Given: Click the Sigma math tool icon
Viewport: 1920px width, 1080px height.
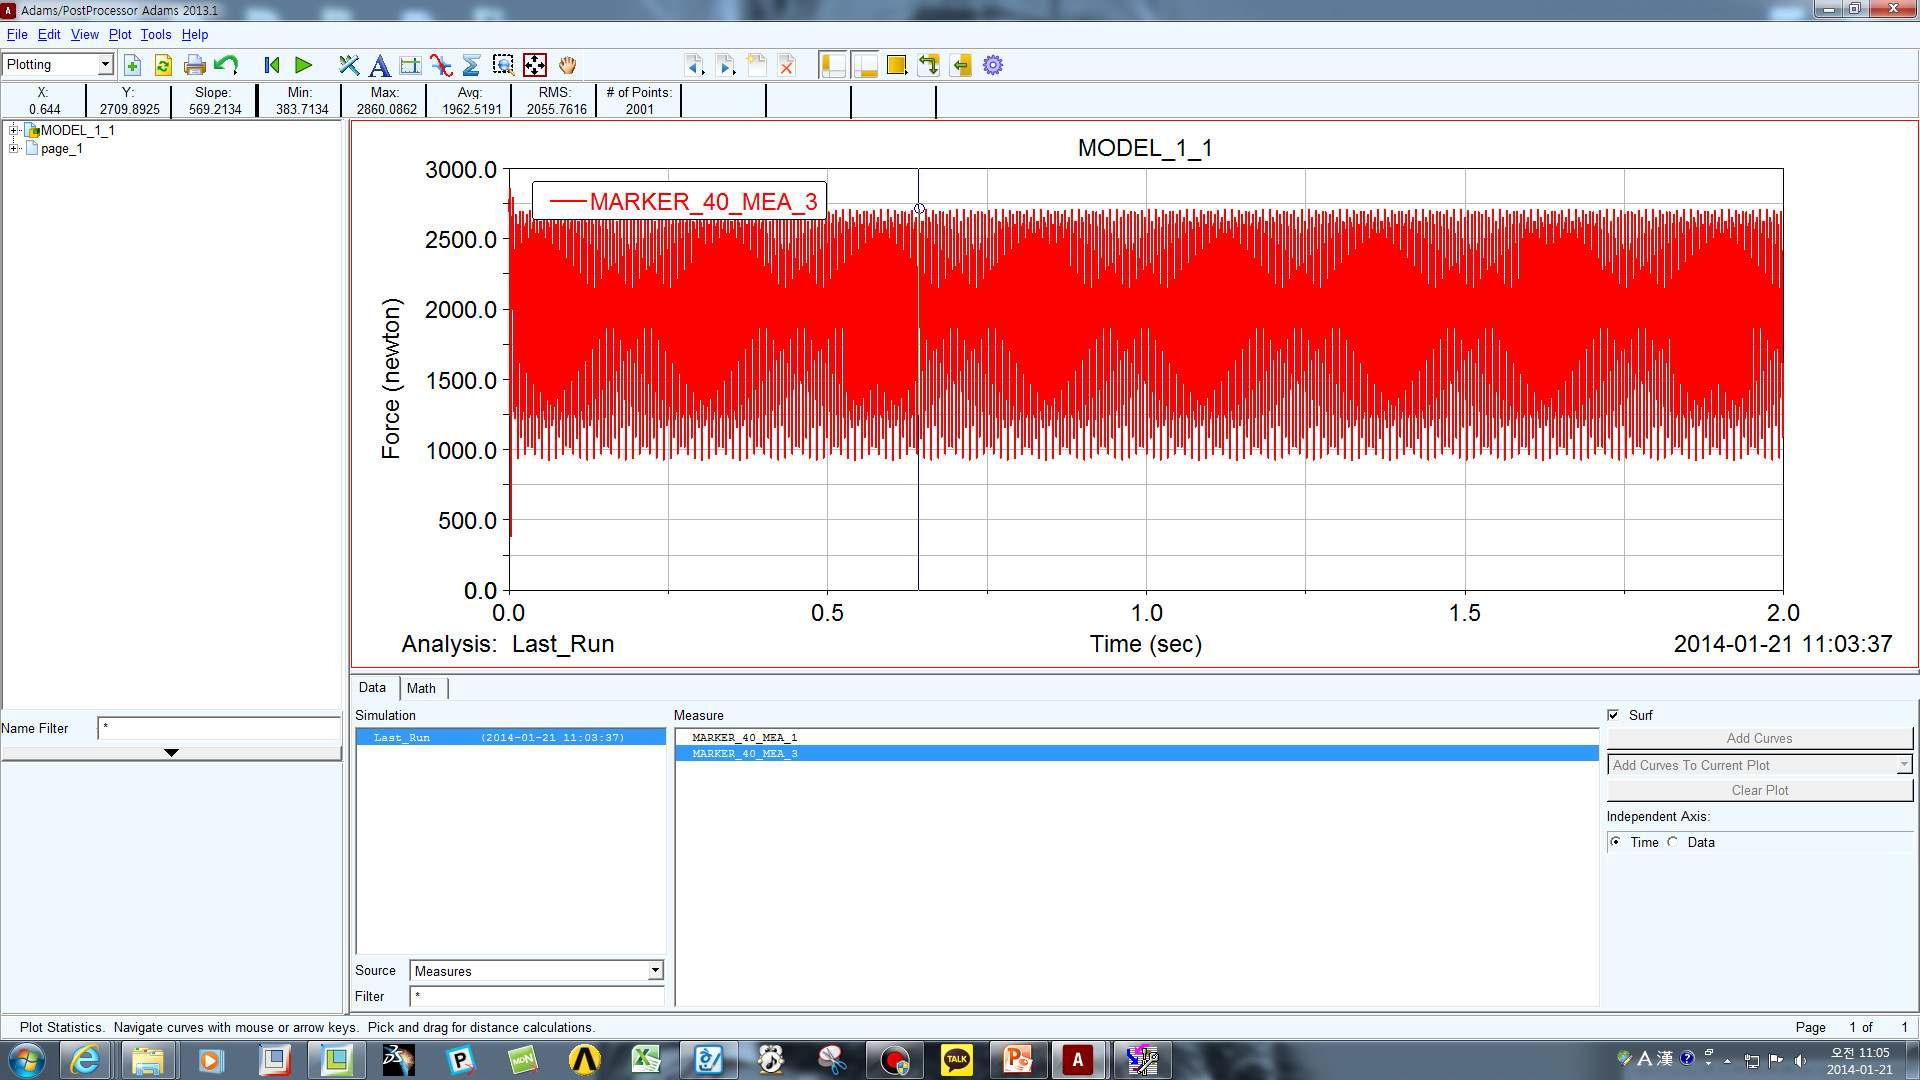Looking at the screenshot, I should point(471,65).
